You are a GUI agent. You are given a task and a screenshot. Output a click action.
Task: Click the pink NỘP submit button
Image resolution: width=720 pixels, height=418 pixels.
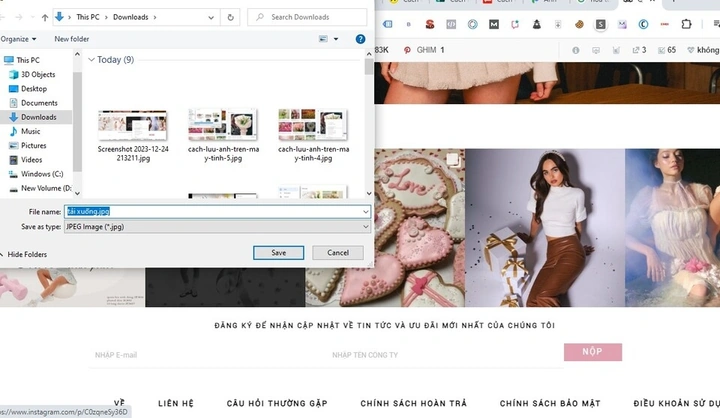click(593, 352)
